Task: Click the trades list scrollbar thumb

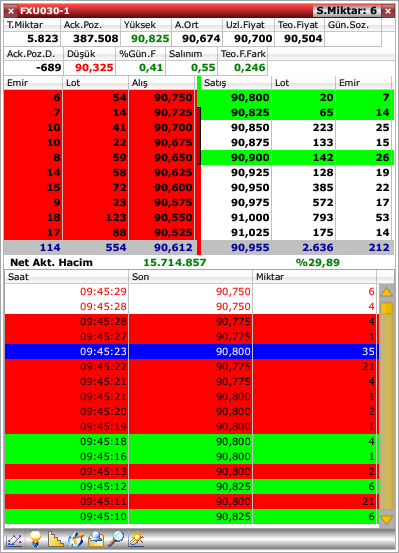Action: 387,309
